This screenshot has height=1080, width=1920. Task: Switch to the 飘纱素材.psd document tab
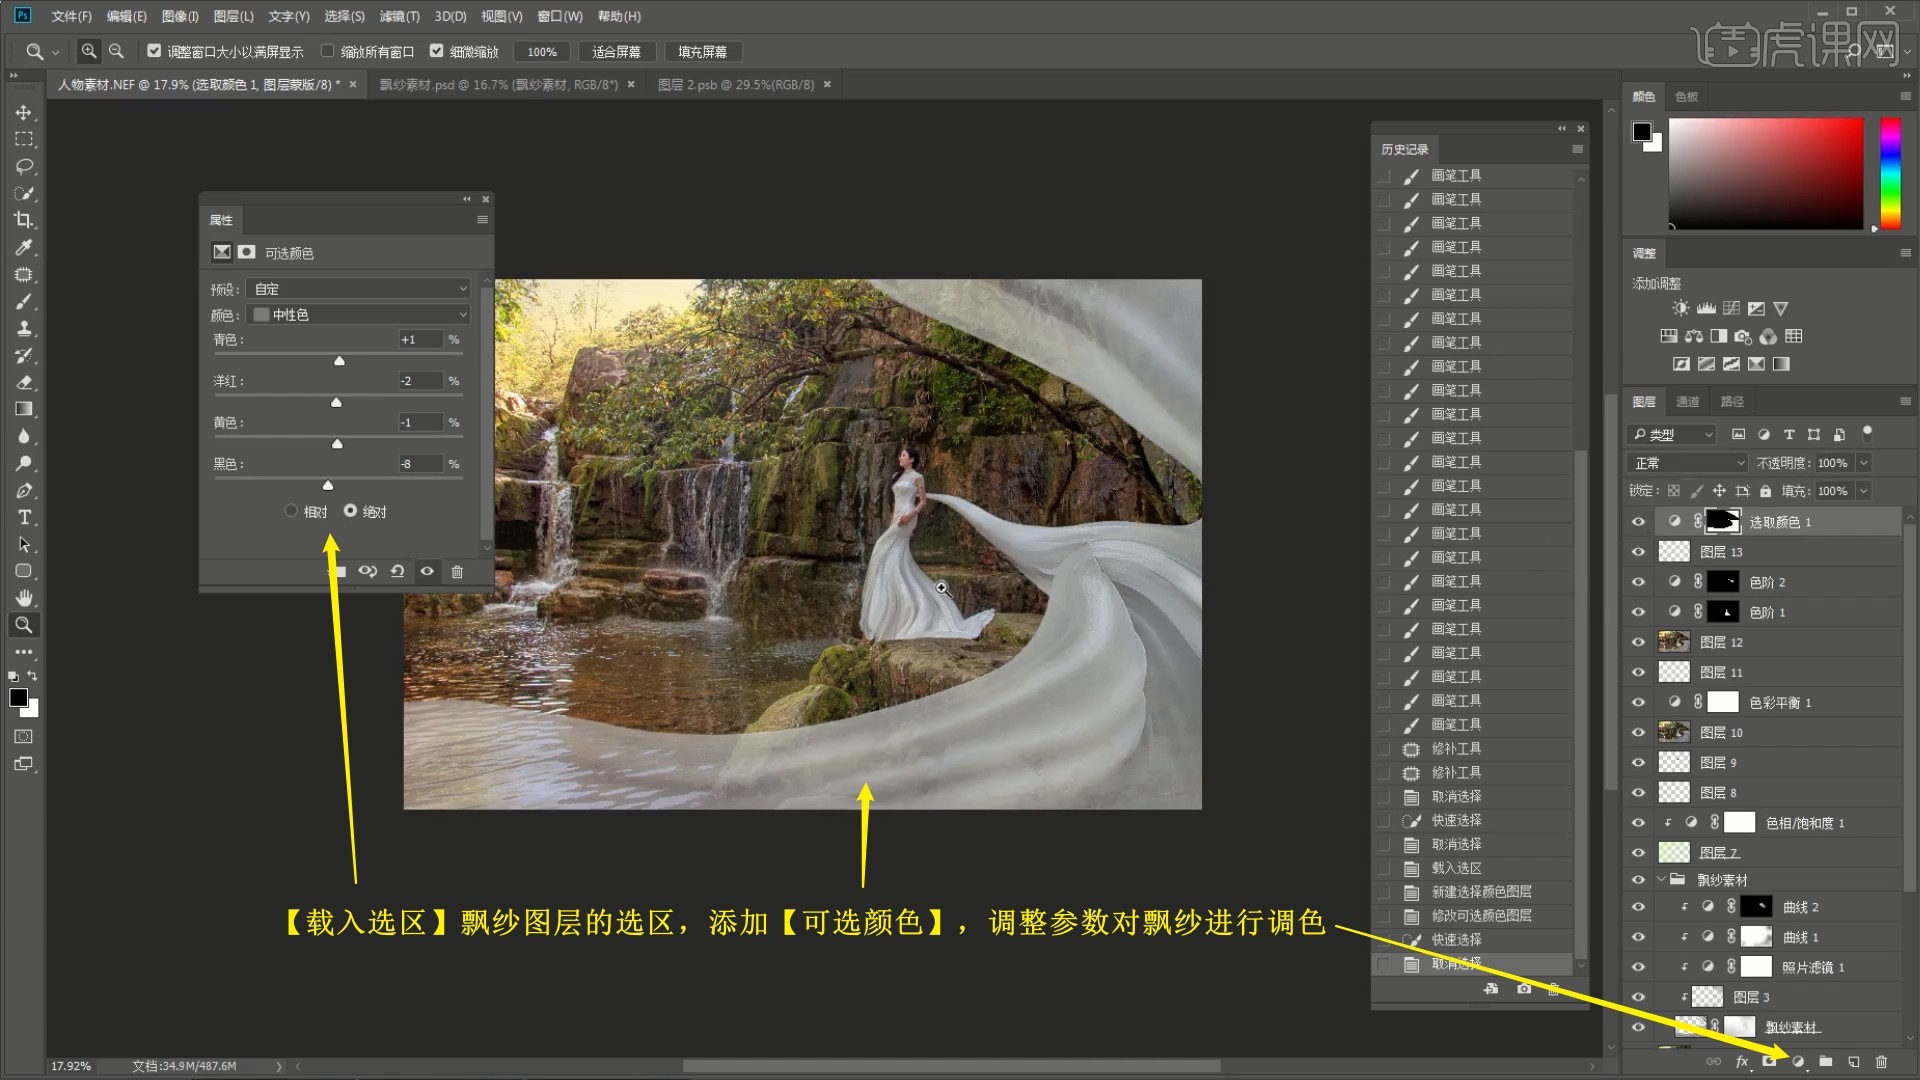498,85
